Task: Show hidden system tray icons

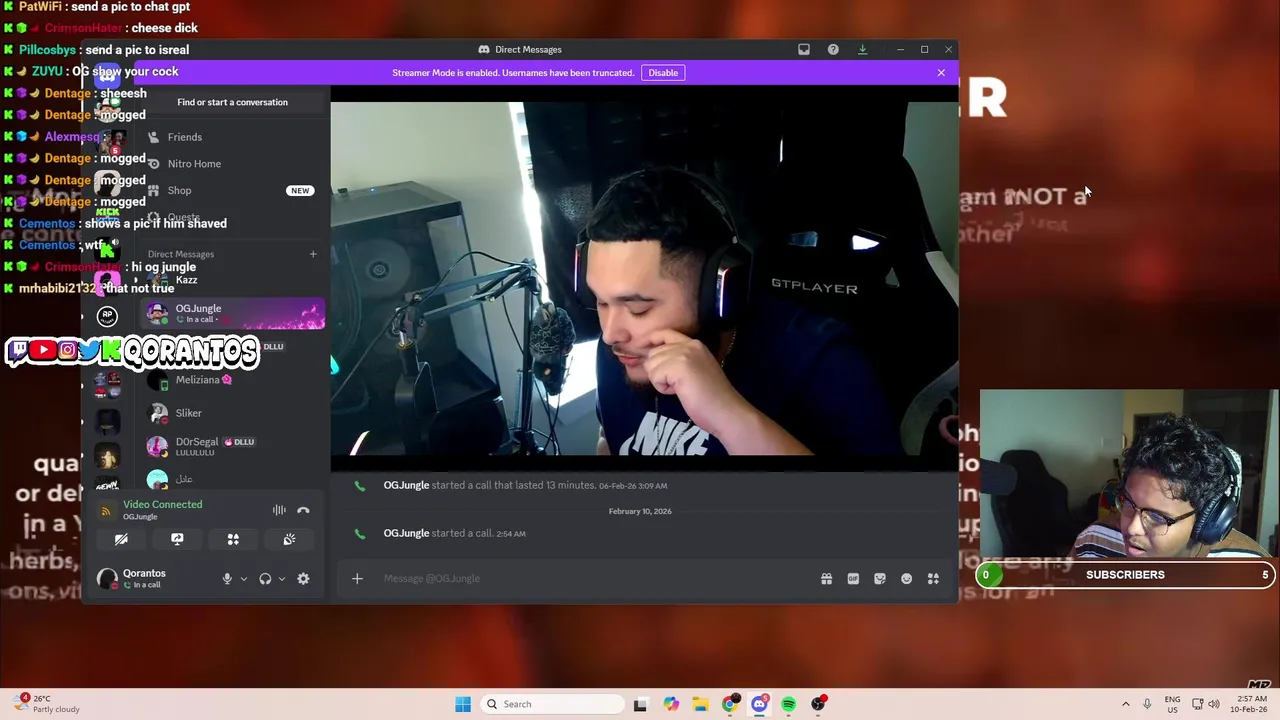Action: point(1125,704)
